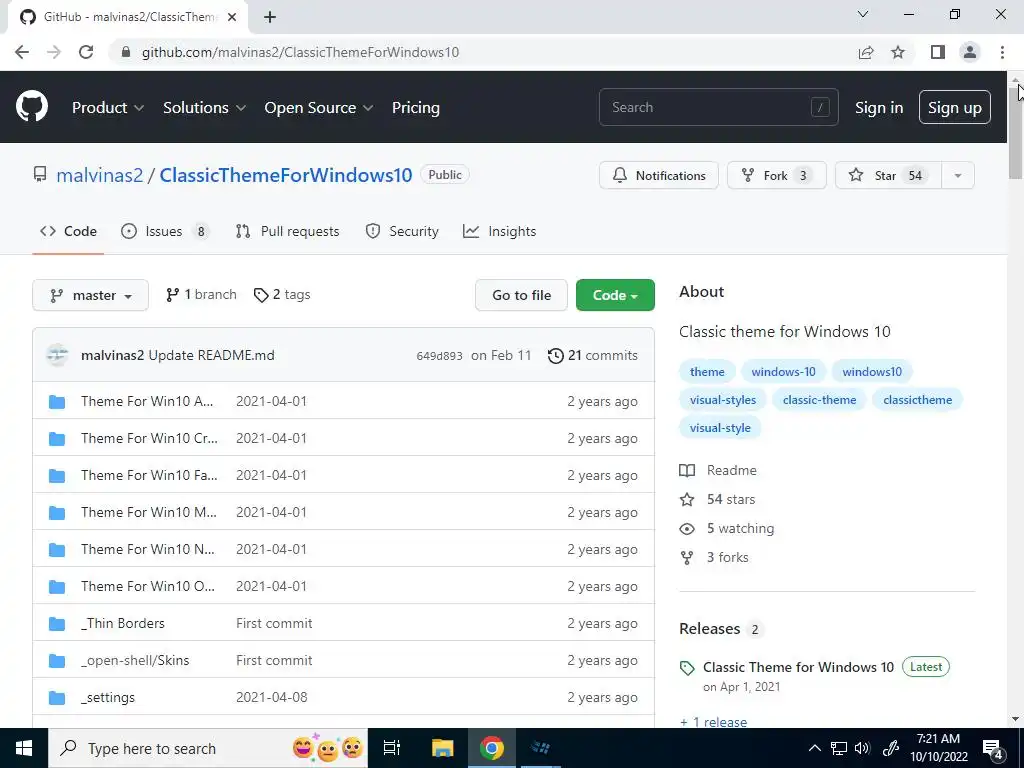Open the malvinas2 owner link
This screenshot has height=768, width=1024.
click(99, 175)
